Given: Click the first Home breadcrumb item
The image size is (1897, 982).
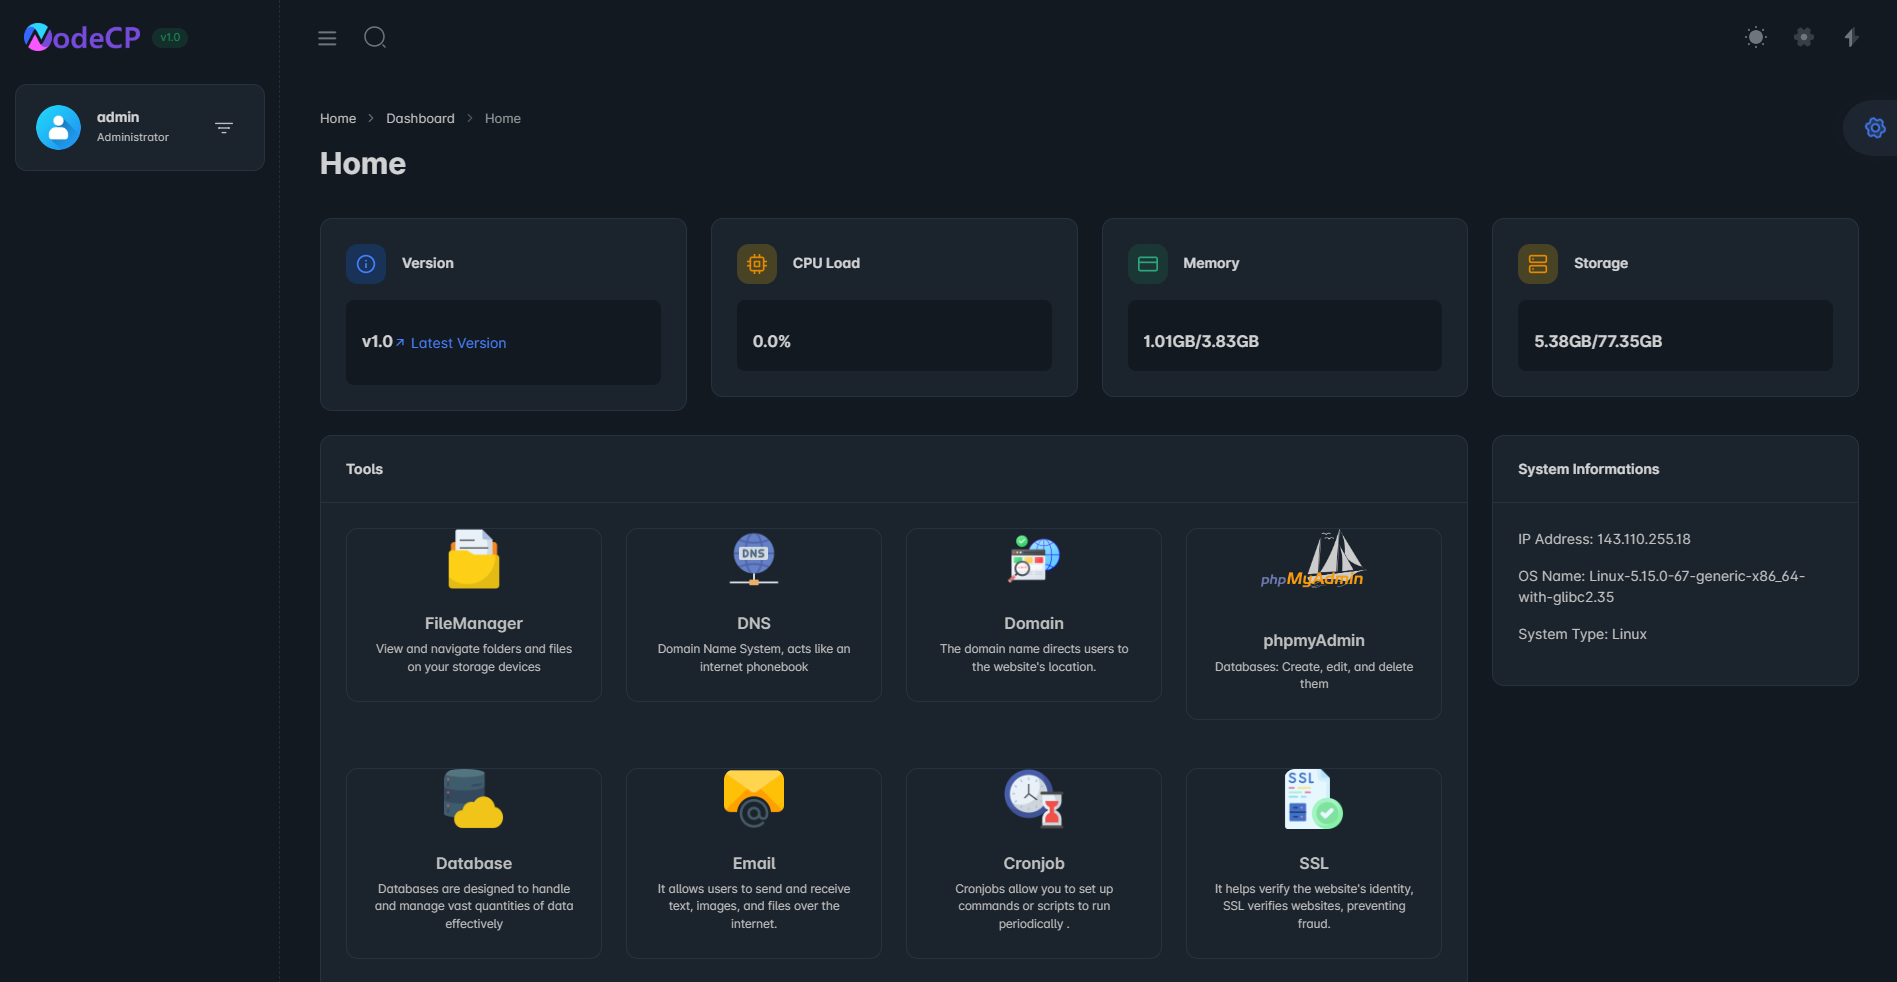Looking at the screenshot, I should [338, 118].
